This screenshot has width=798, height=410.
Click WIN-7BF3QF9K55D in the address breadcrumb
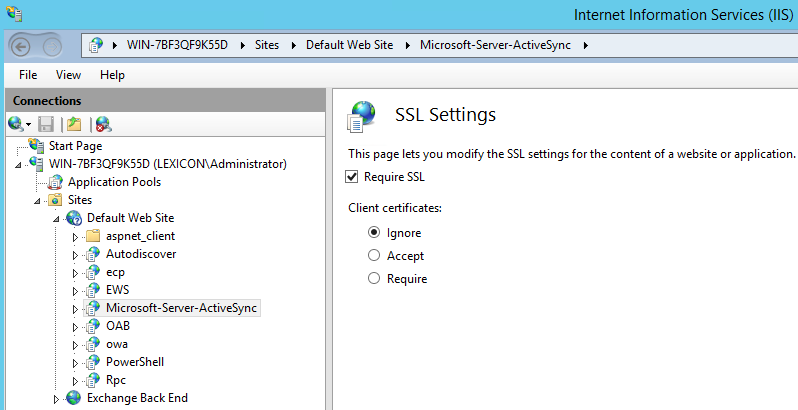177,45
